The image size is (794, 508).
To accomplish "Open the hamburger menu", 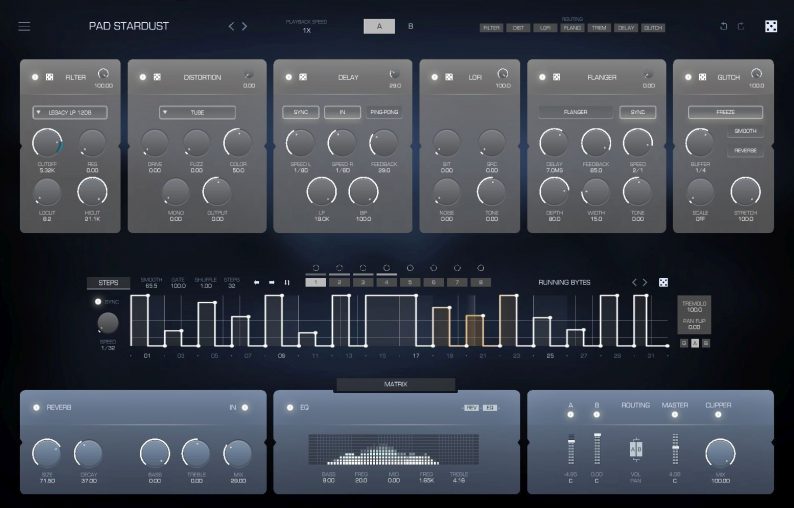I will point(24,26).
